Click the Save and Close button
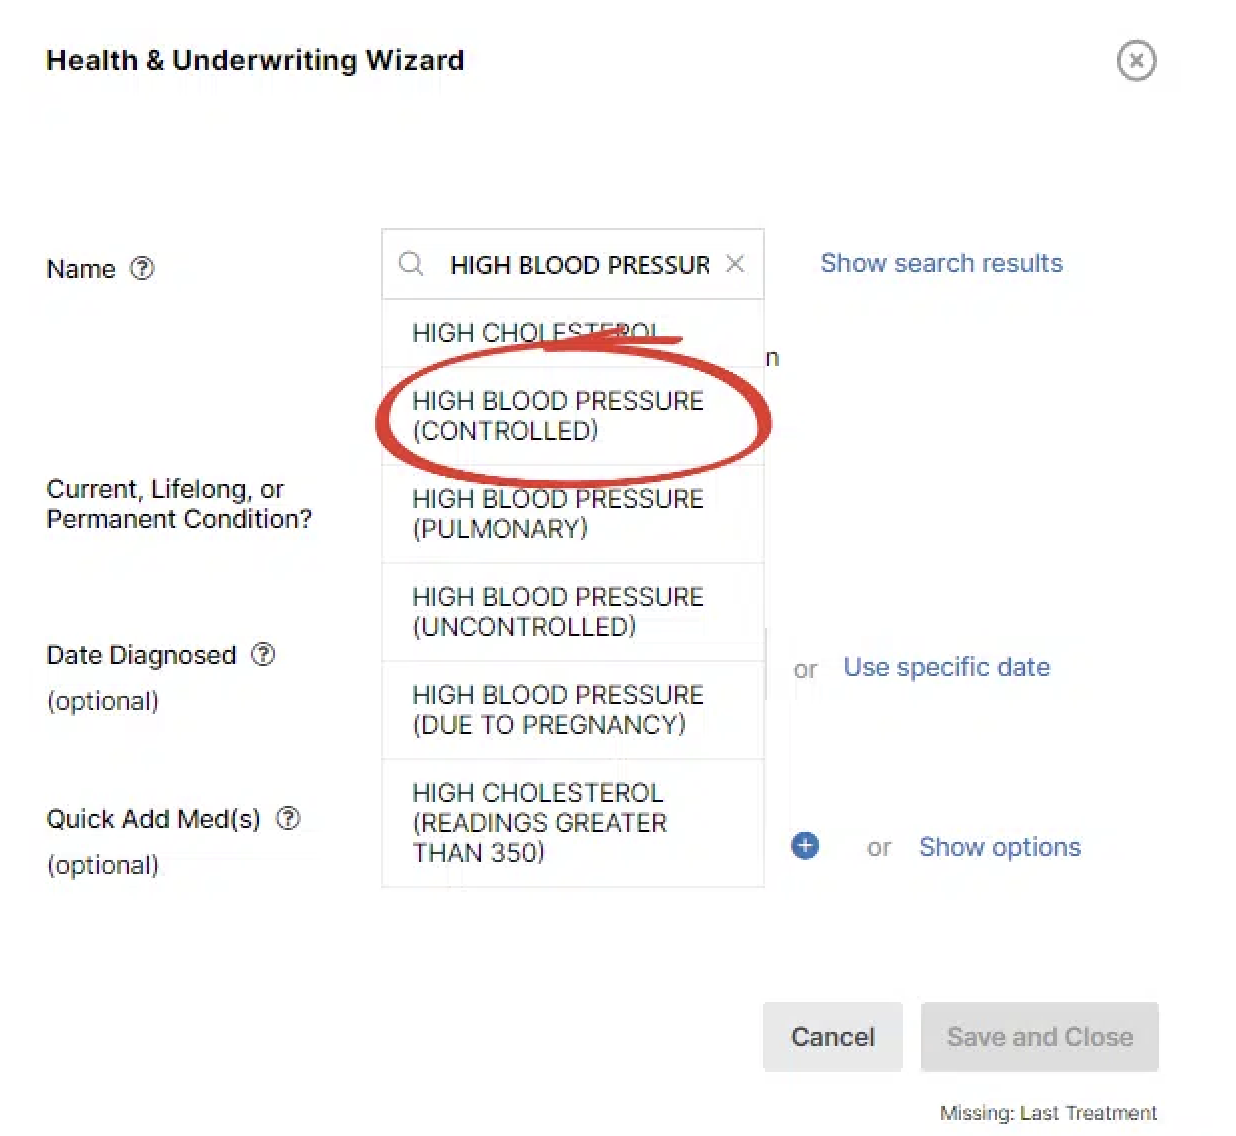The image size is (1236, 1136). tap(1039, 1037)
